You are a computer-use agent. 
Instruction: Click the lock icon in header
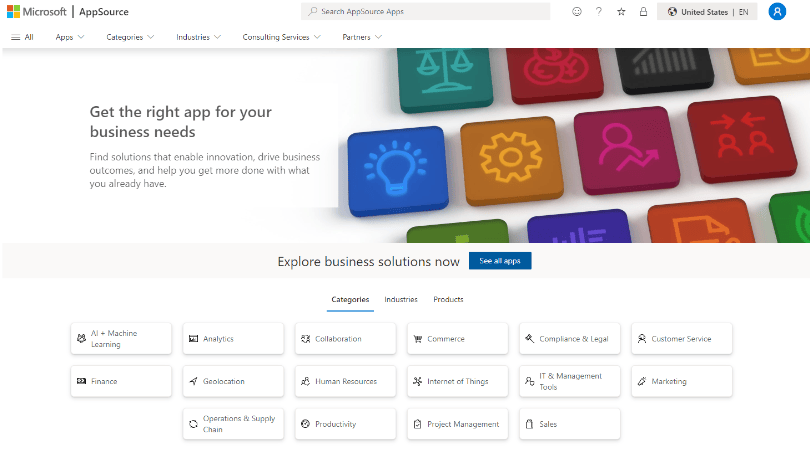point(643,12)
